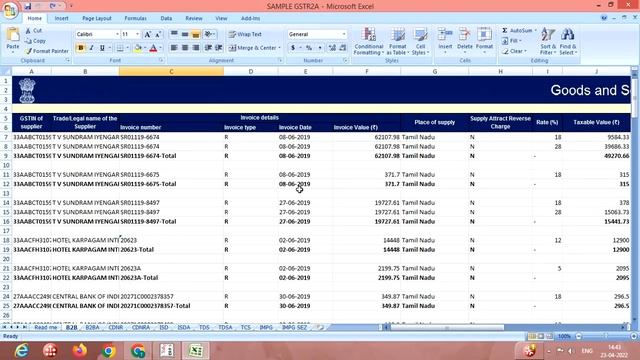Open the Clear dropdown
The height and width of the screenshot is (360, 640).
(514, 51)
